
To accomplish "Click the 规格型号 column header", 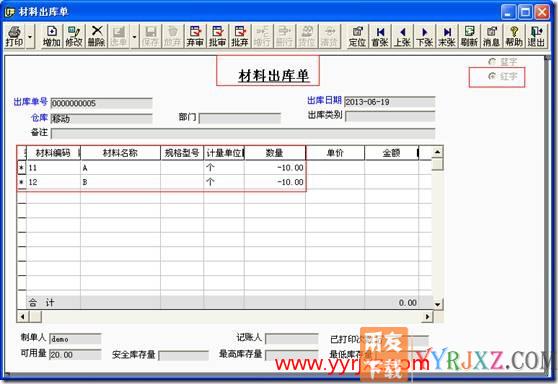I will click(182, 153).
